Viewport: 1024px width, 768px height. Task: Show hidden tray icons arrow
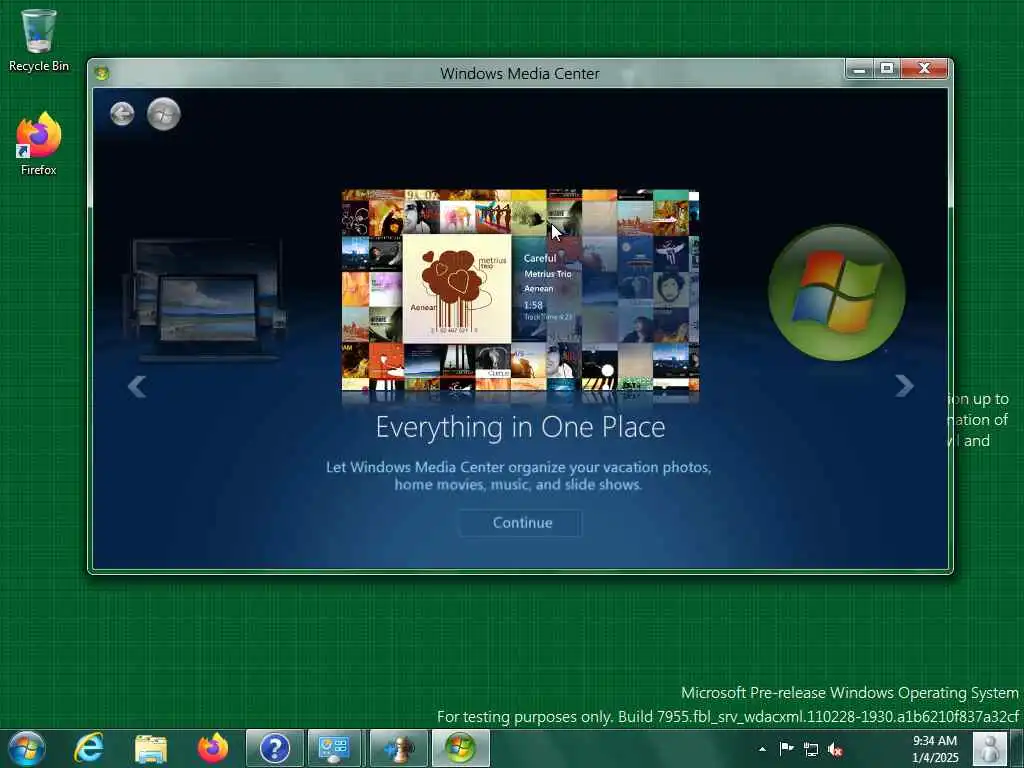pyautogui.click(x=762, y=749)
